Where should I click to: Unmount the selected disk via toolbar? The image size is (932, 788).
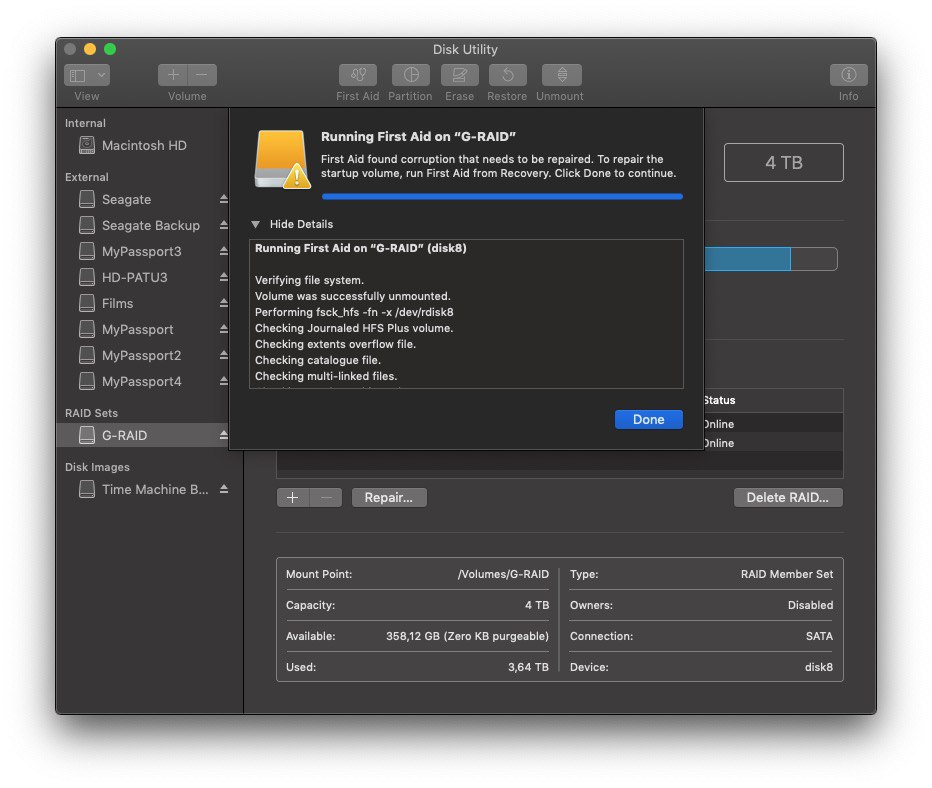tap(562, 75)
